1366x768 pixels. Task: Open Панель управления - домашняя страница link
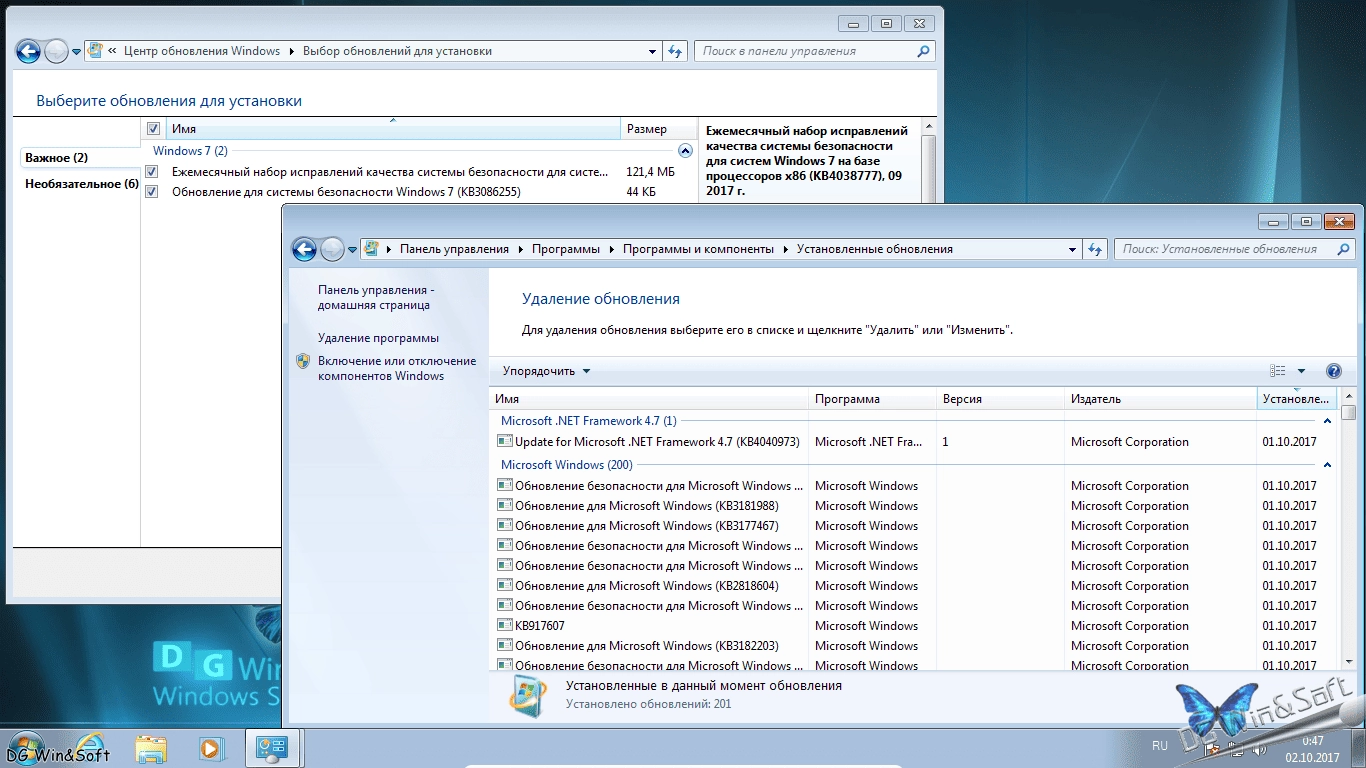click(376, 297)
